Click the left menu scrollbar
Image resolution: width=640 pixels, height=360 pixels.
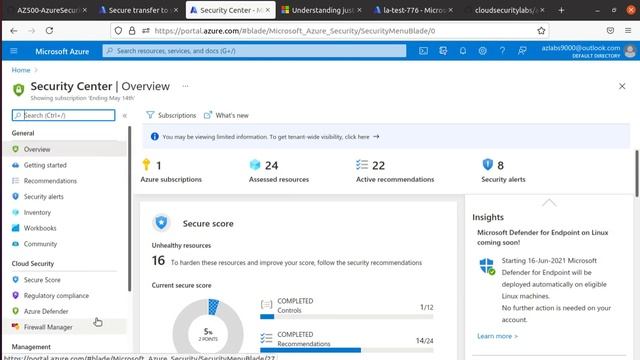click(x=130, y=208)
